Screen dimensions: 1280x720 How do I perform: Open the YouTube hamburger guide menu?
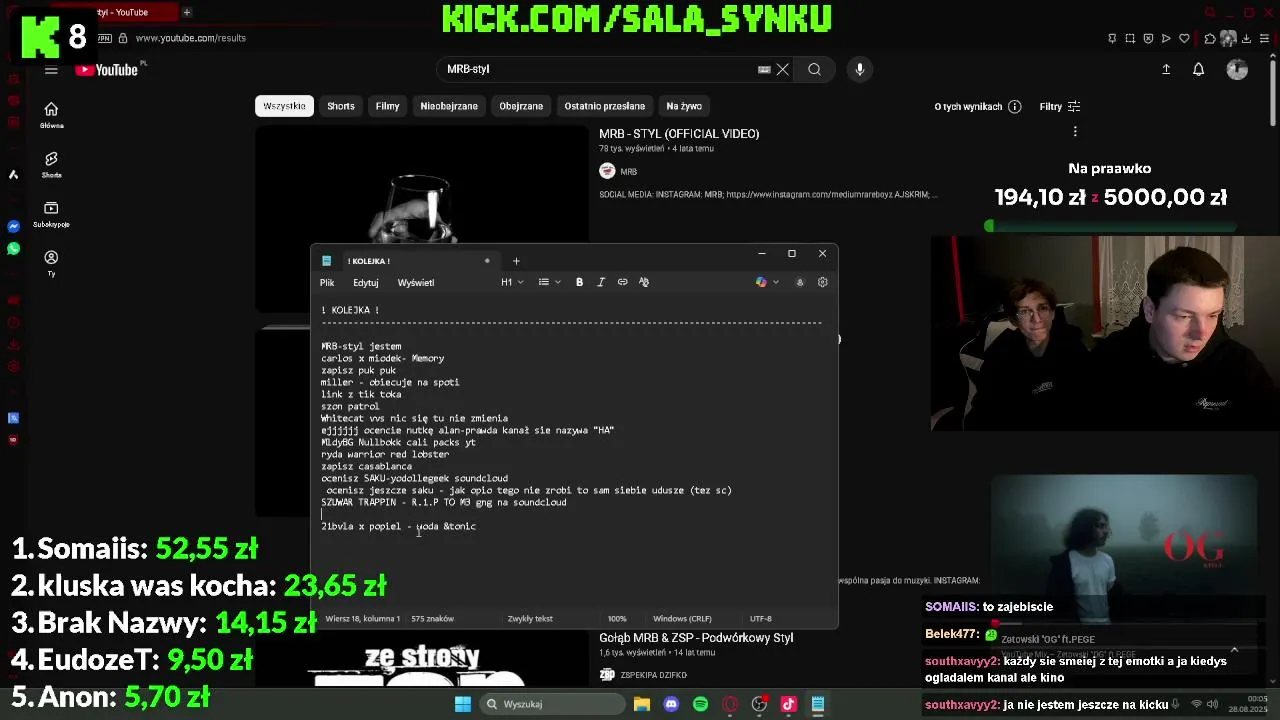51,70
